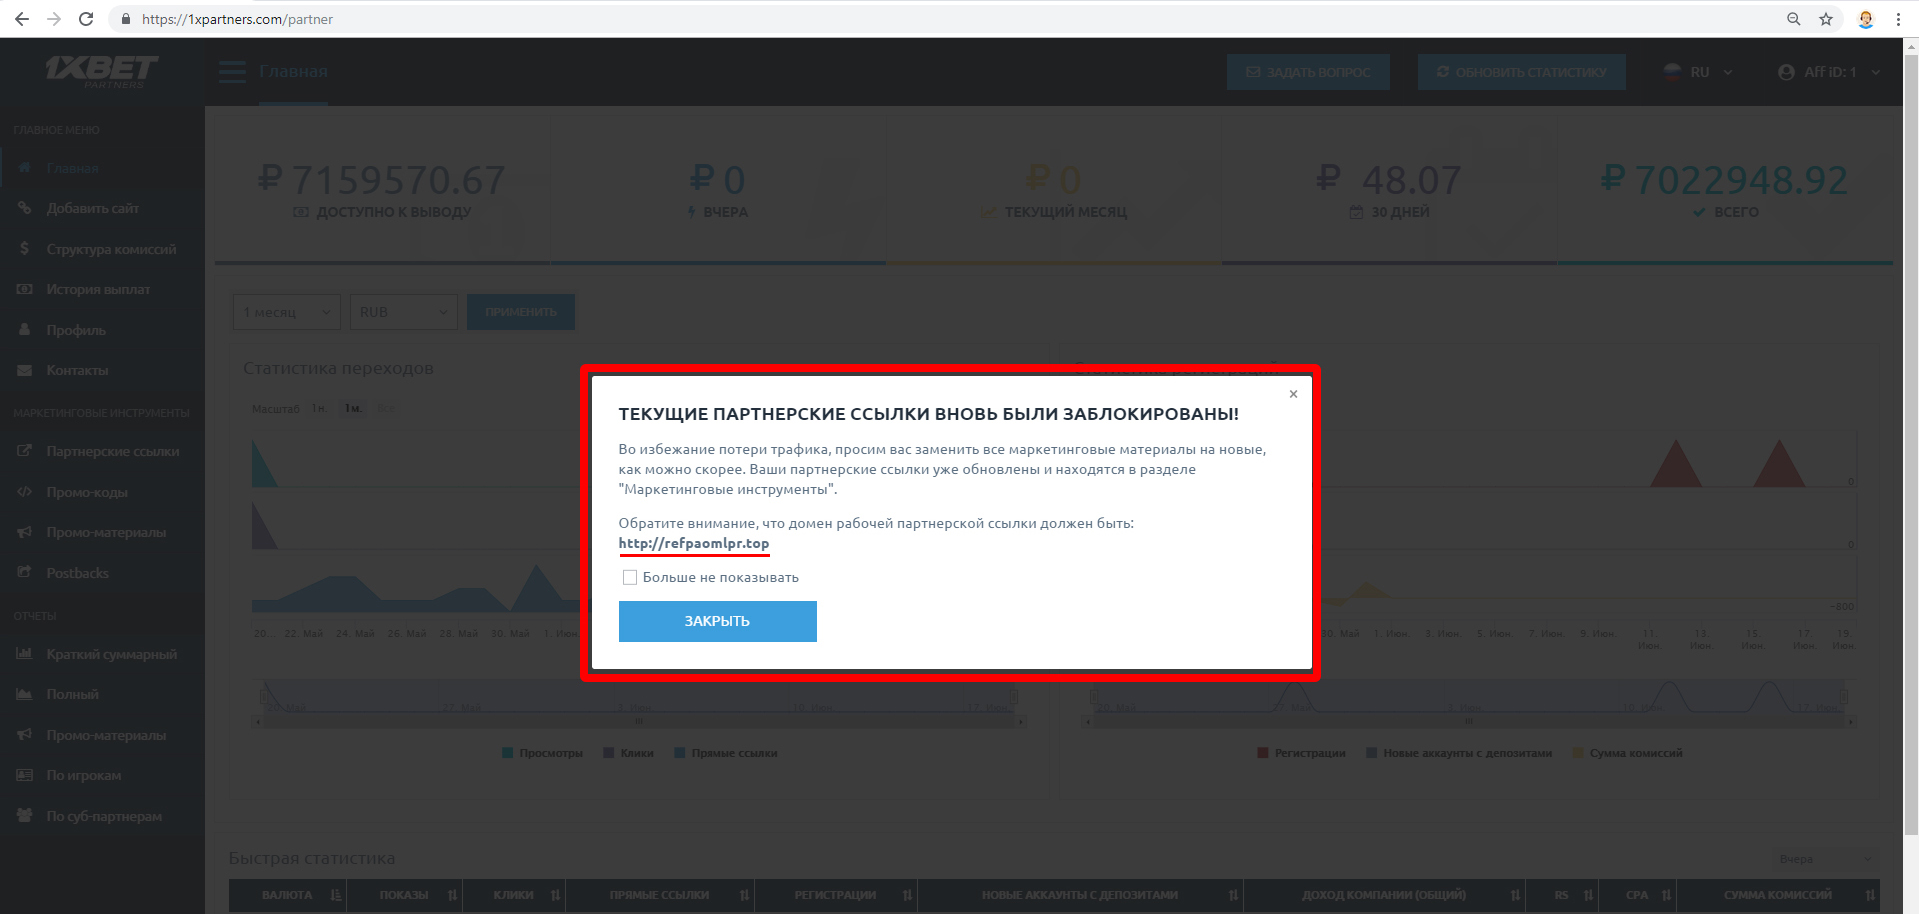Click the browser address bar URL

pos(237,19)
